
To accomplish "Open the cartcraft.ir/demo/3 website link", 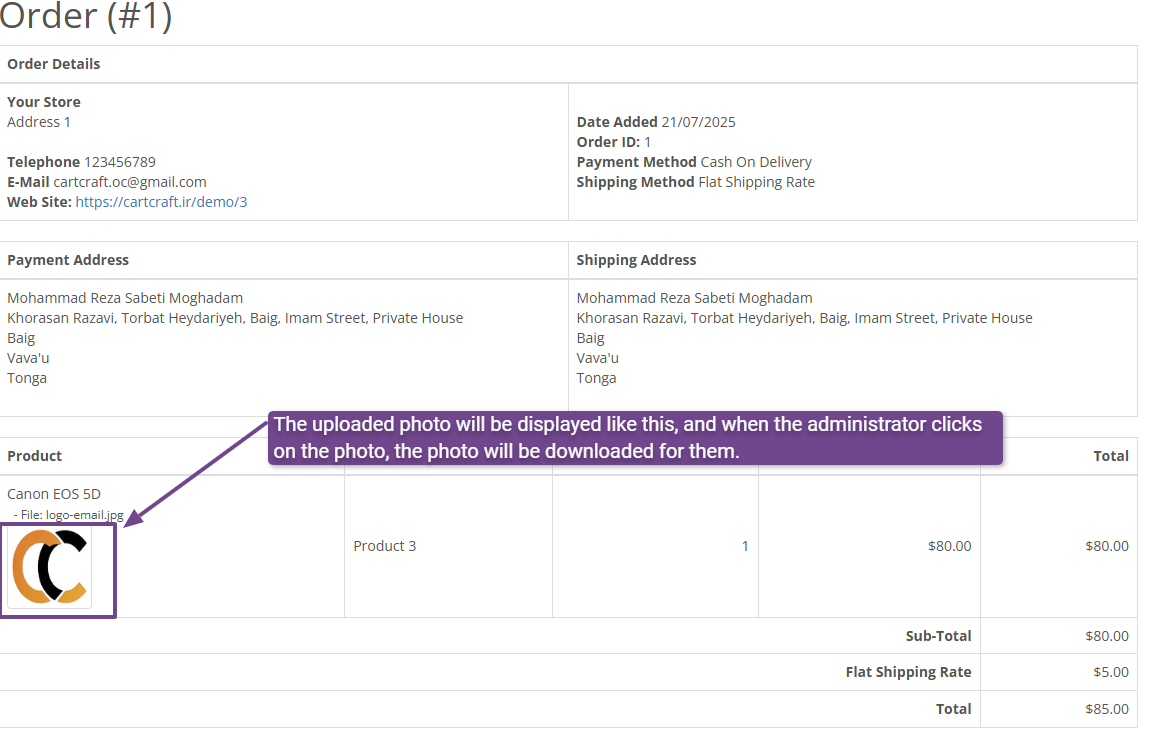I will tap(161, 202).
